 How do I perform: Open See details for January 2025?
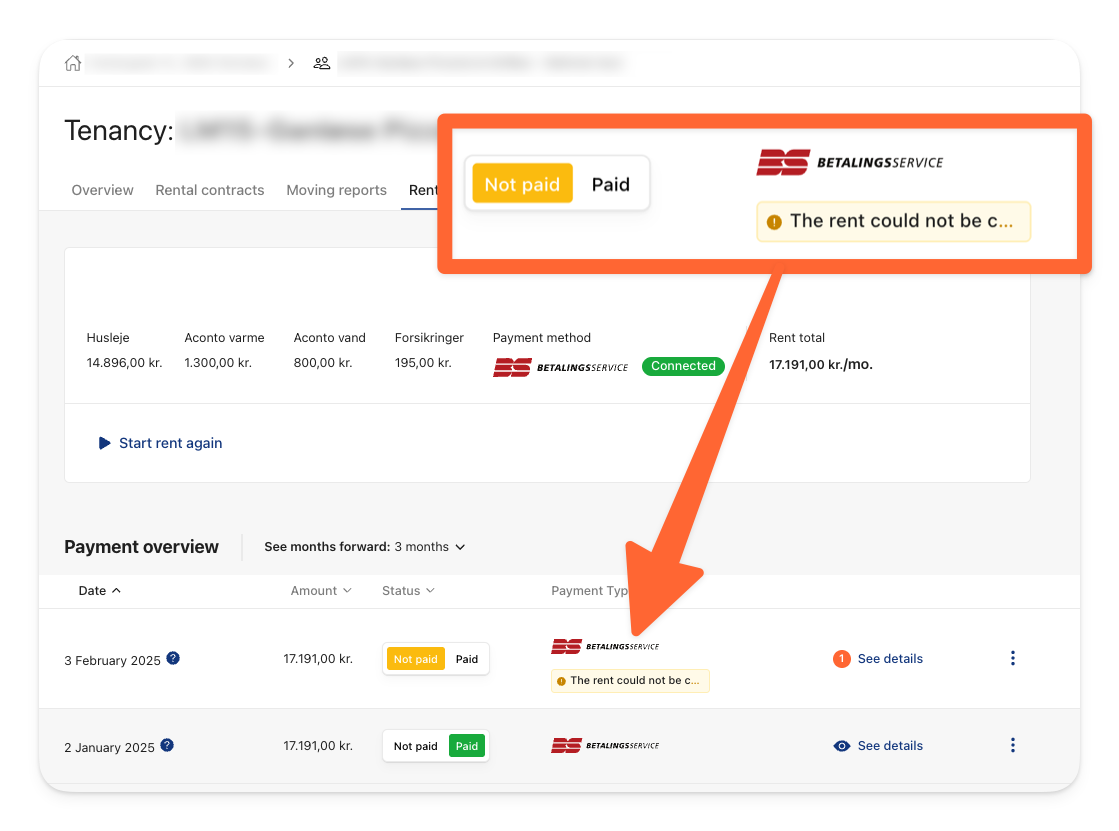(890, 745)
